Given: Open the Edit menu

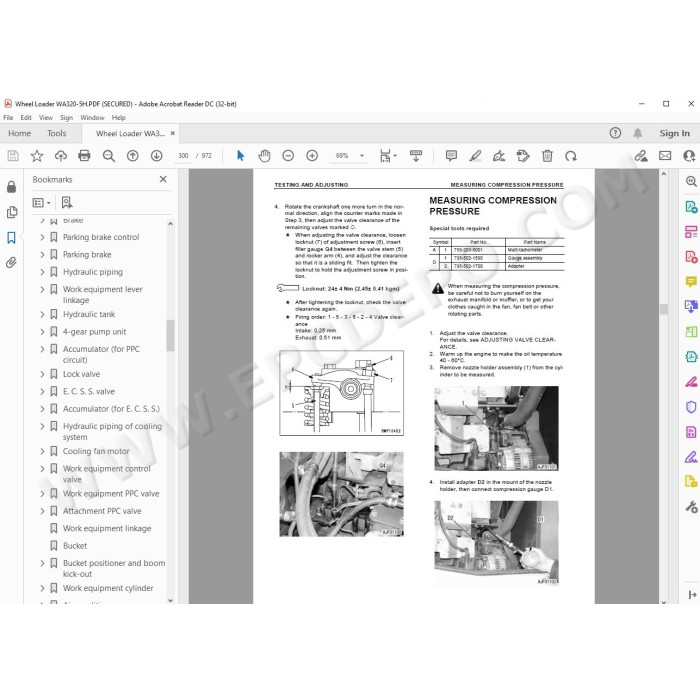Looking at the screenshot, I should coord(26,118).
